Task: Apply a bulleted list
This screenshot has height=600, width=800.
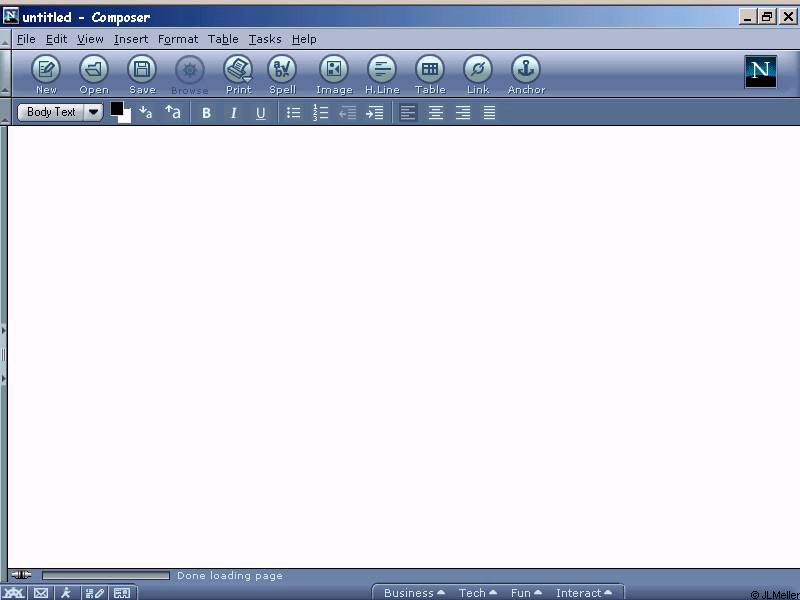Action: click(293, 113)
